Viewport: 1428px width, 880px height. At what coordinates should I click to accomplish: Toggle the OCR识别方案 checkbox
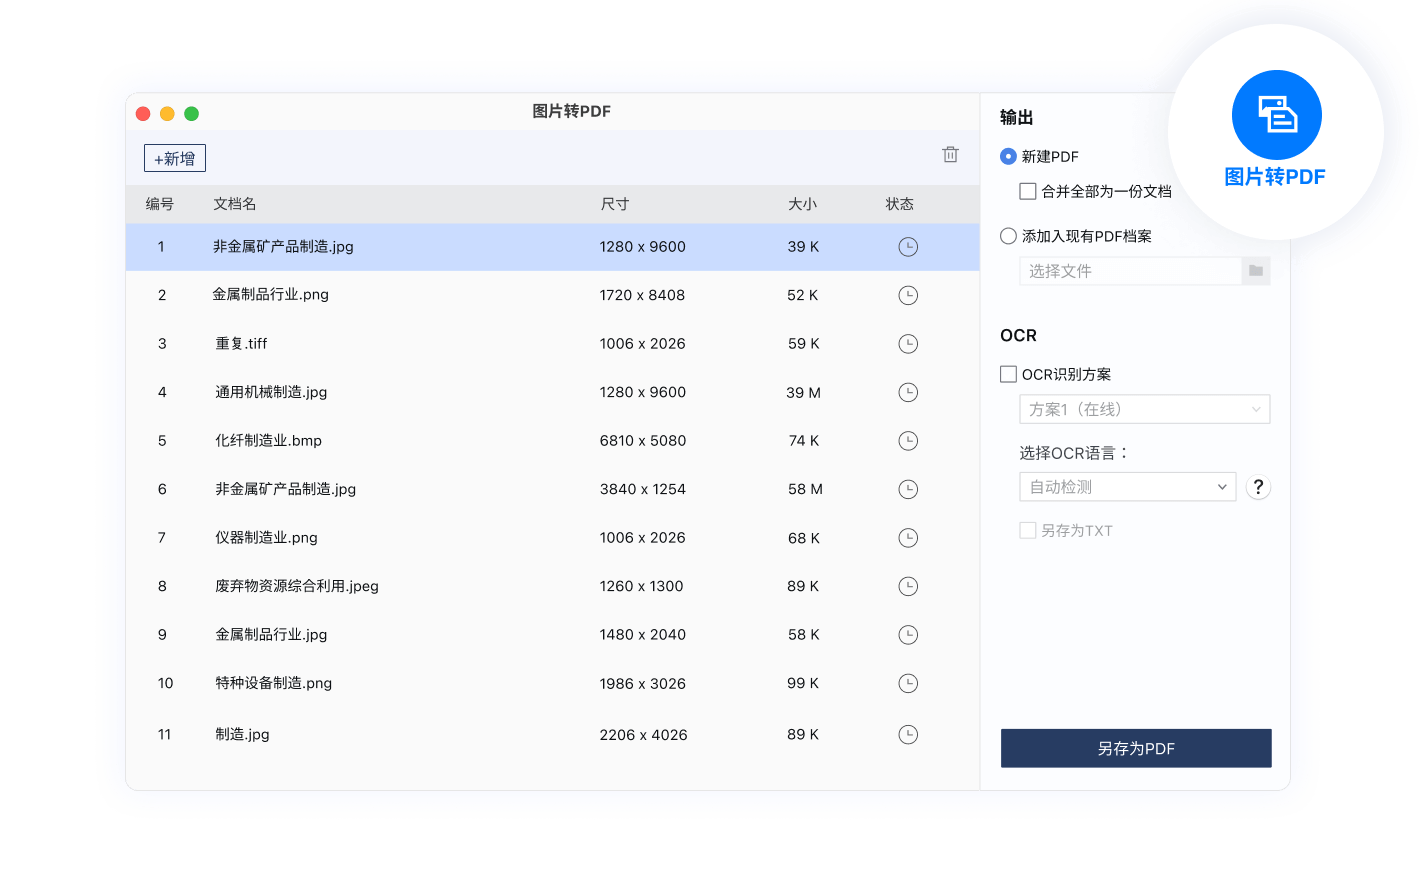[1009, 374]
